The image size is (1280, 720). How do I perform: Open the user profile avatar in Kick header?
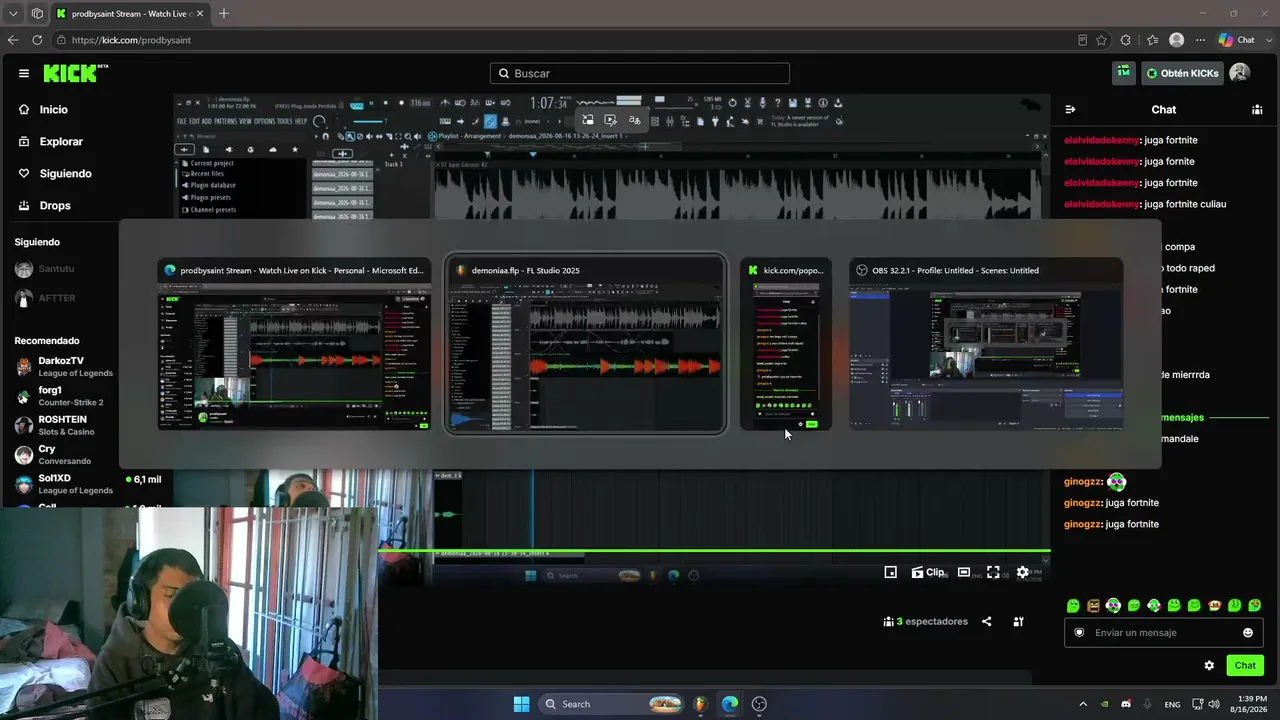coord(1240,73)
